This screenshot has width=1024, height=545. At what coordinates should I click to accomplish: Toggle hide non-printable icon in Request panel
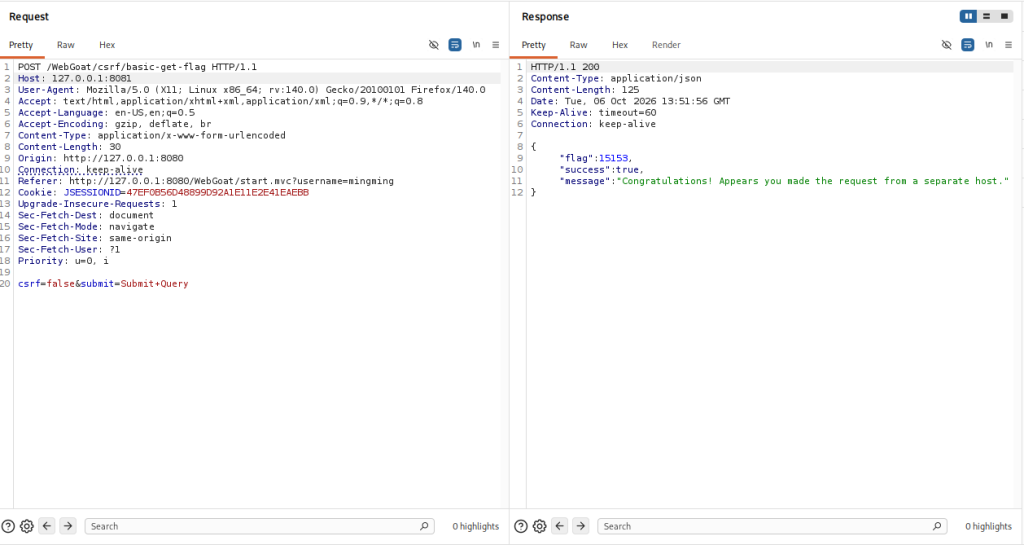pyautogui.click(x=434, y=44)
